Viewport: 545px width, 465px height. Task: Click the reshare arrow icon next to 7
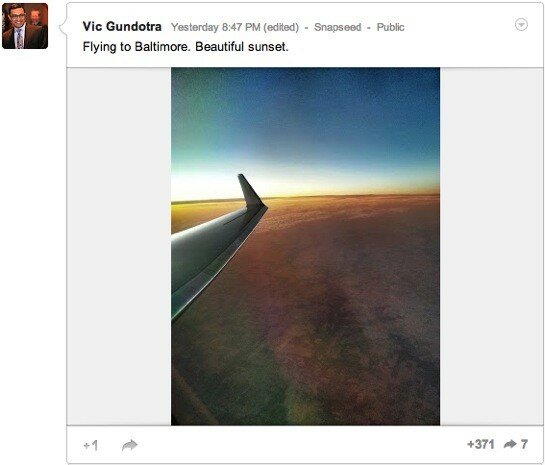[510, 444]
